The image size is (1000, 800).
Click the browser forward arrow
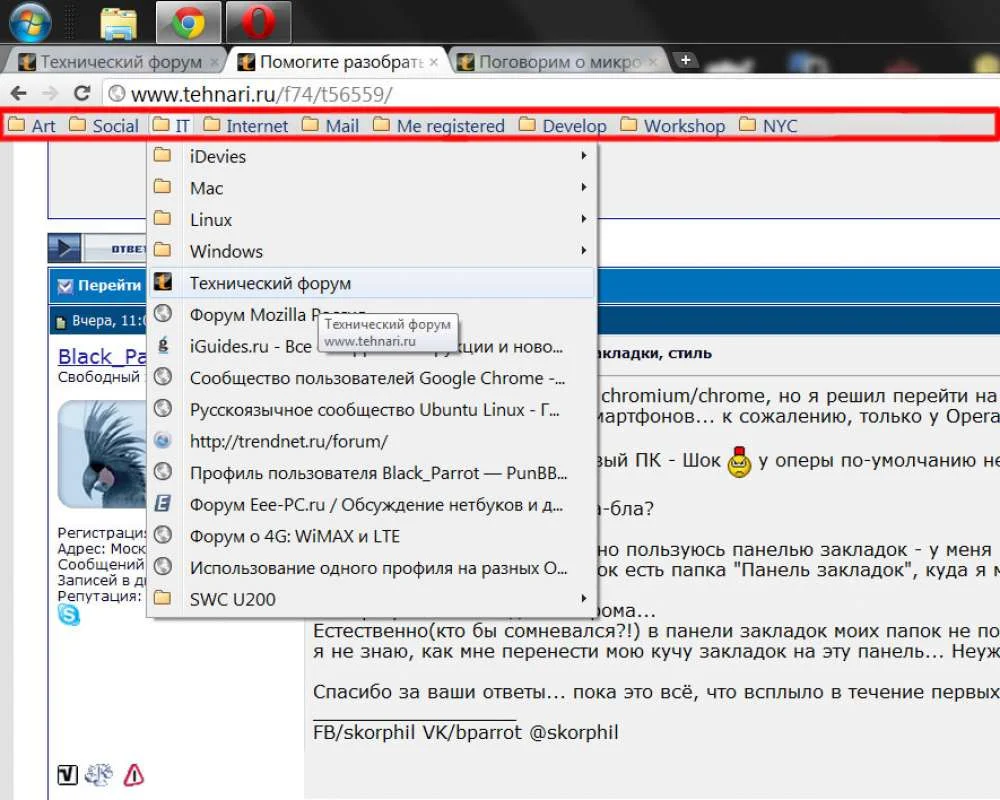[50, 94]
